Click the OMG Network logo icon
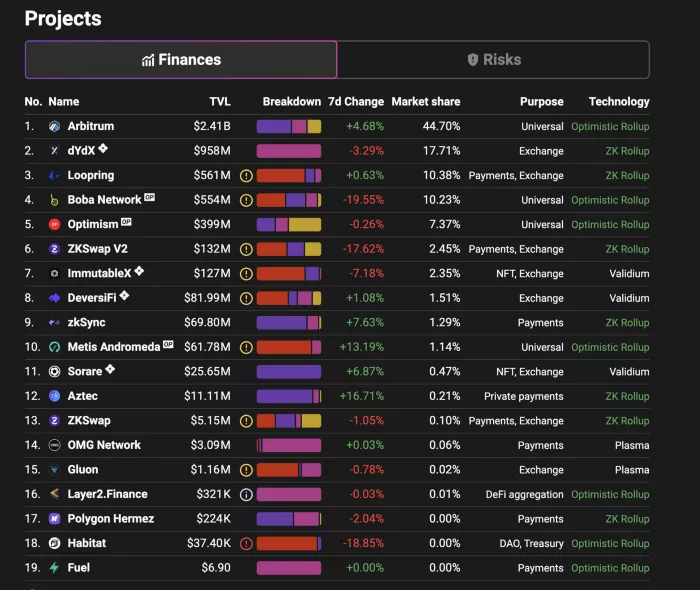This screenshot has height=590, width=700. (x=54, y=445)
